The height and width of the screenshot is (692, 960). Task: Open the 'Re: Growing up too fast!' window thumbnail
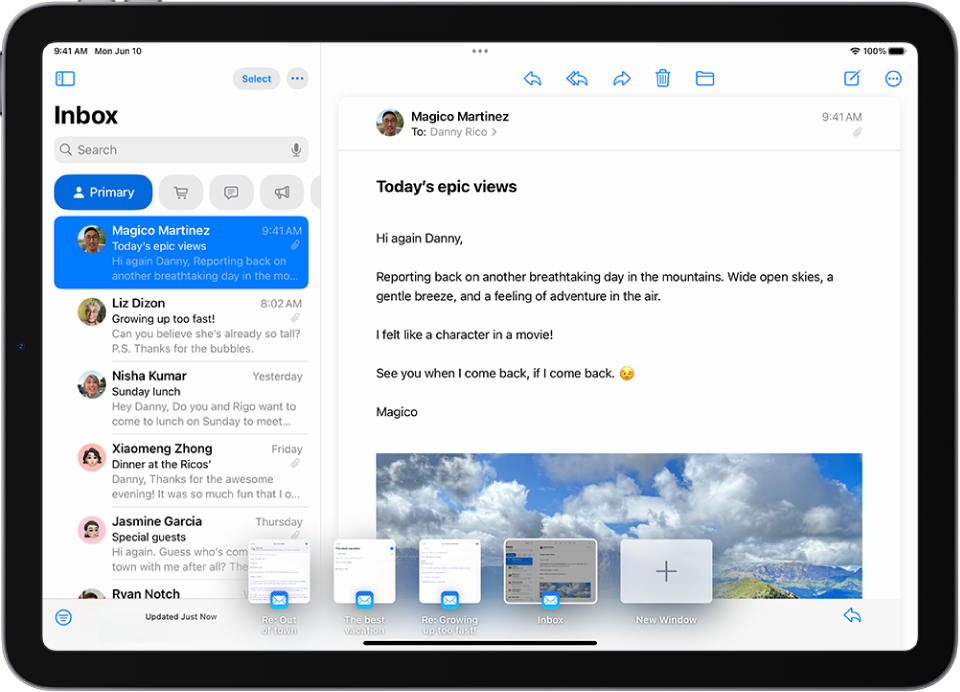pos(449,571)
